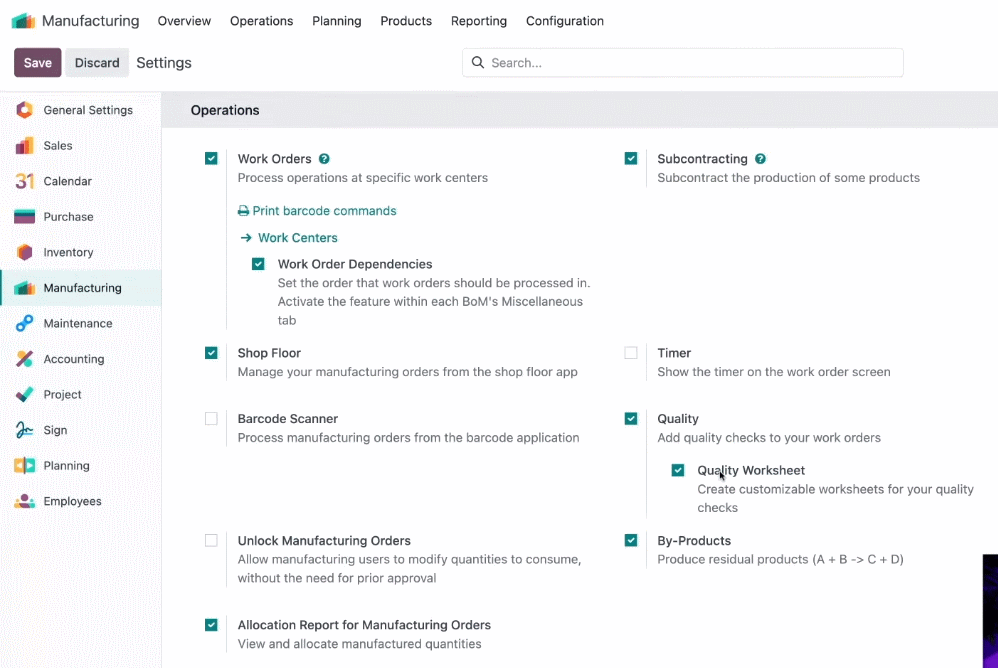Click the Manufacturing app logo icon
This screenshot has width=998, height=668.
coord(24,21)
